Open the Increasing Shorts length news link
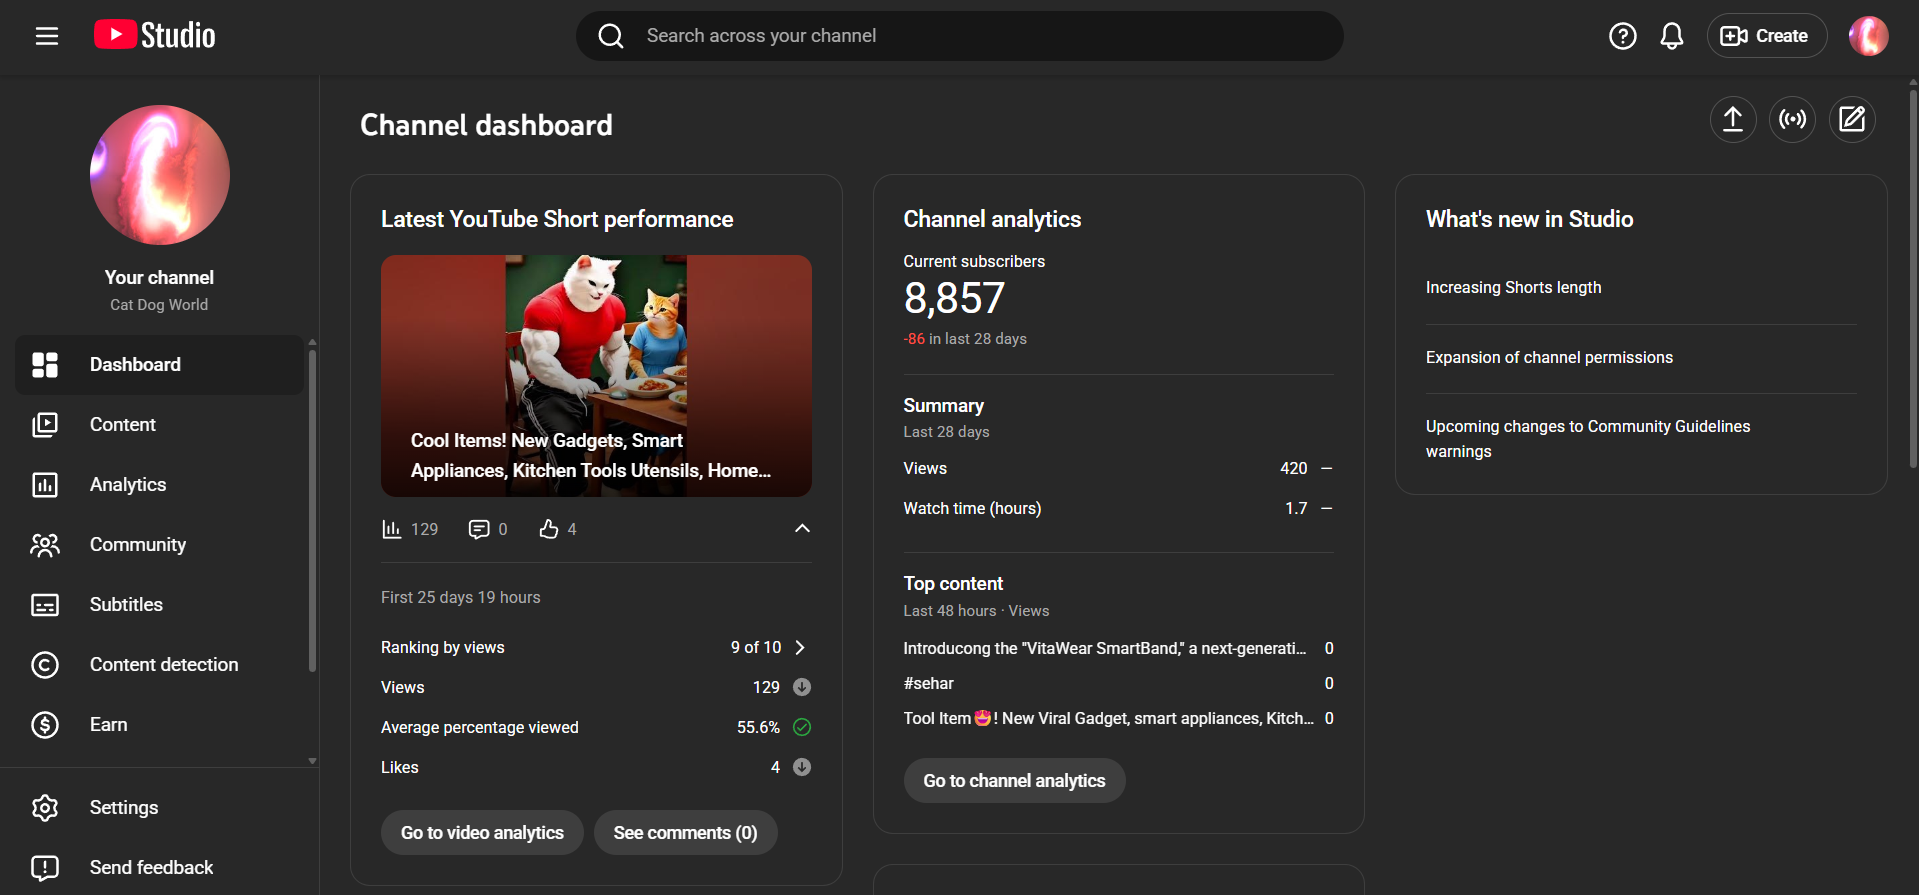1919x895 pixels. pyautogui.click(x=1513, y=288)
